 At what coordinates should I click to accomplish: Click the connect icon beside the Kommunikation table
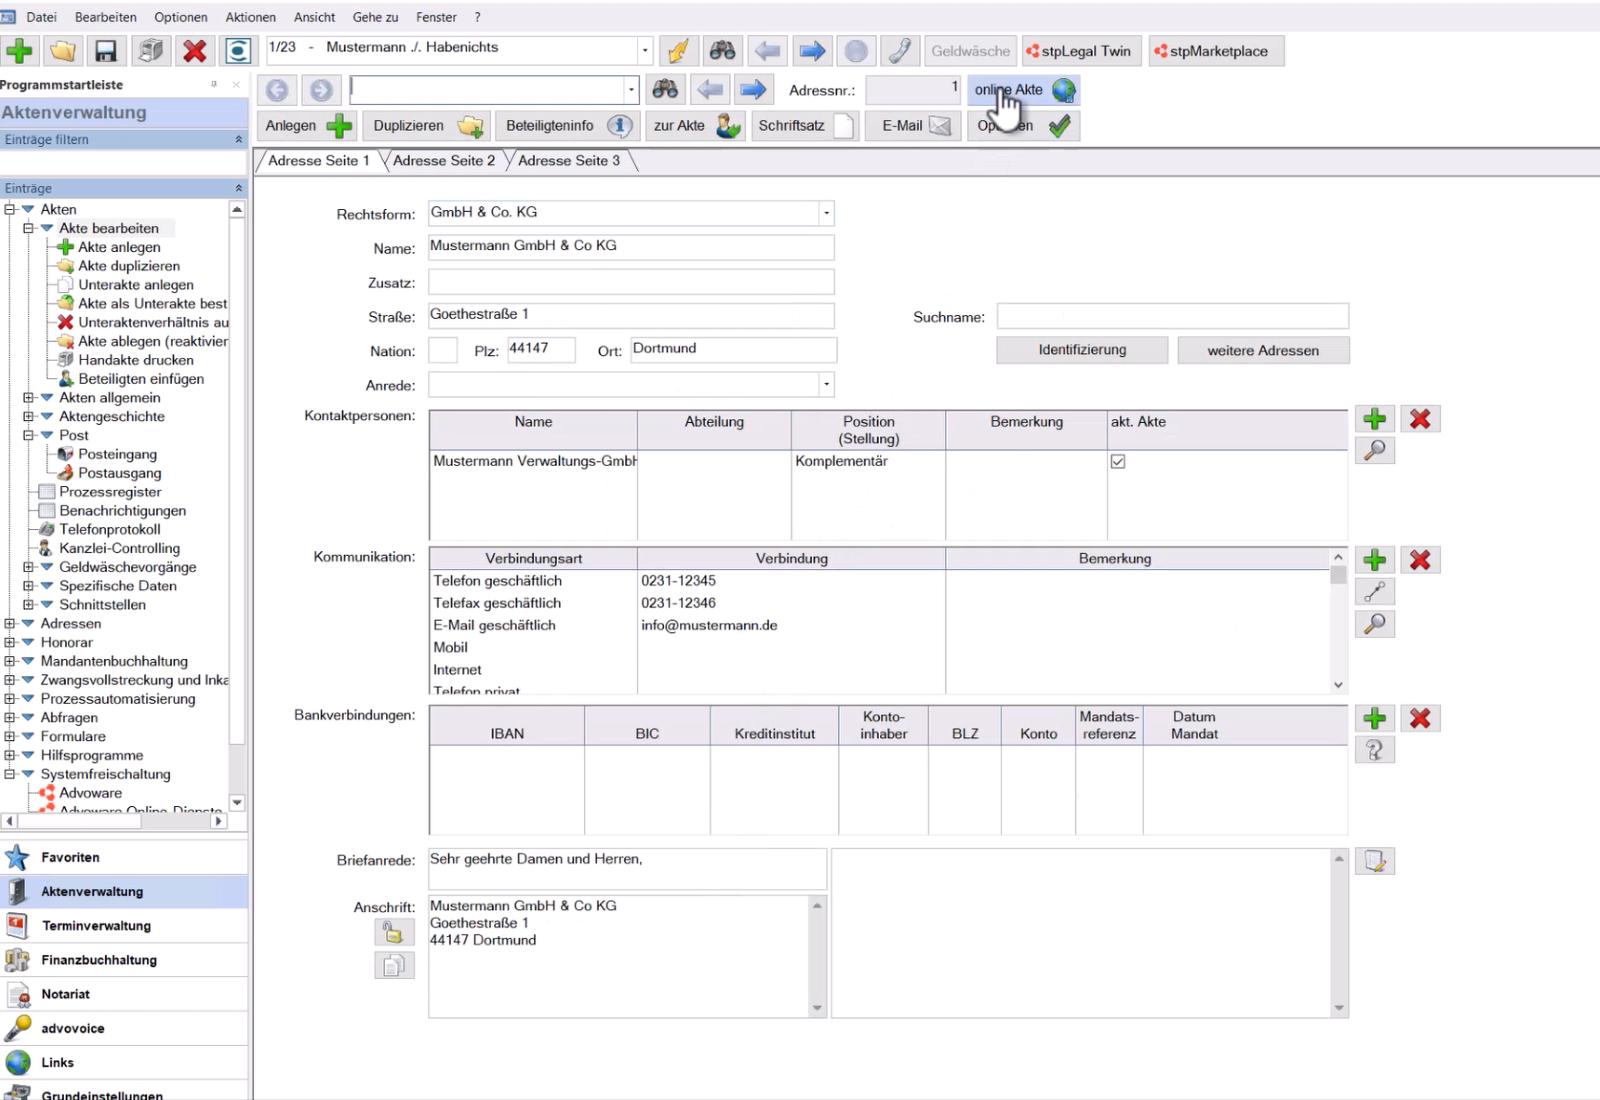tap(1375, 592)
